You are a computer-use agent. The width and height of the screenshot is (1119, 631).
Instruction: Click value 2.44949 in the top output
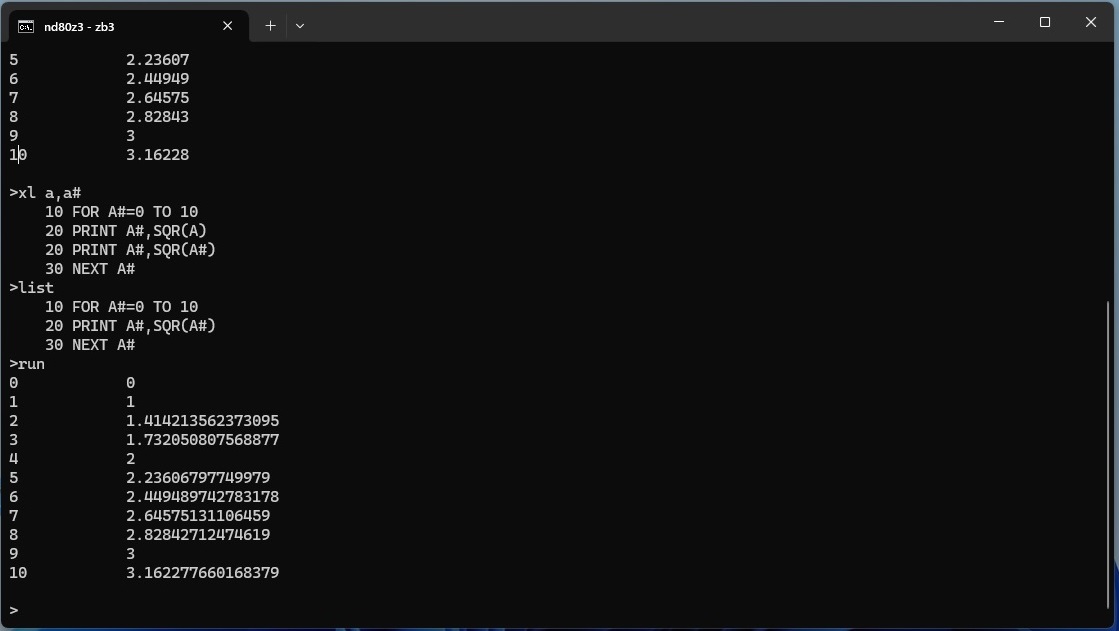point(158,79)
